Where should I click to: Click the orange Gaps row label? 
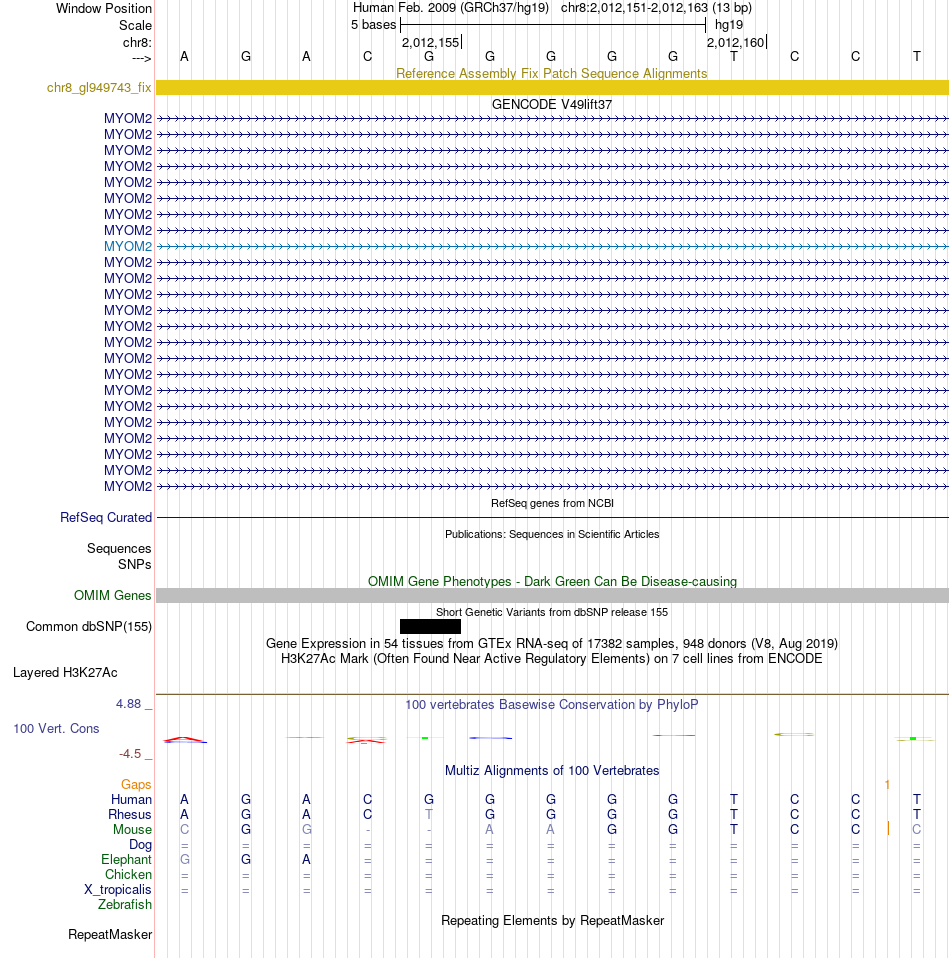click(x=136, y=784)
